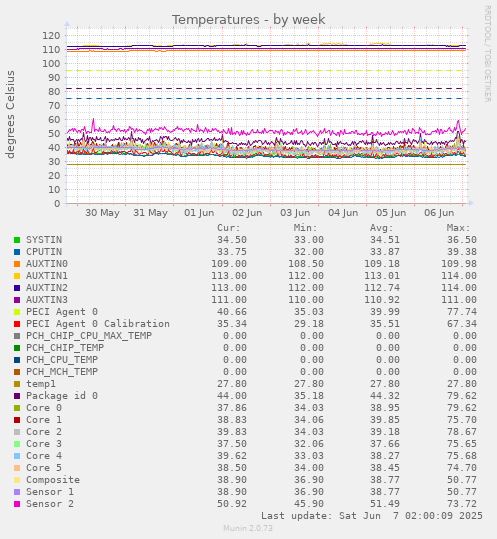Click CPUTIN max value 39.38

462,252
